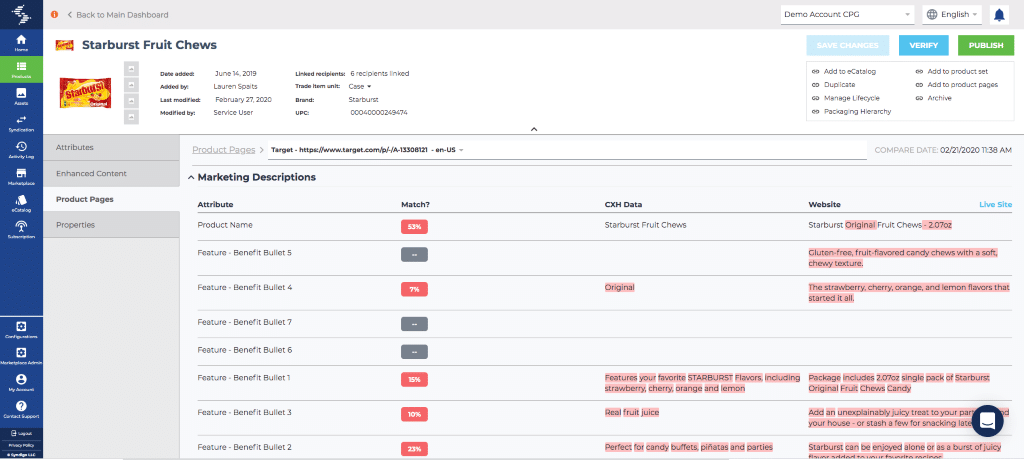Click the first small image thumbnail button
1024x460 pixels.
point(131,68)
